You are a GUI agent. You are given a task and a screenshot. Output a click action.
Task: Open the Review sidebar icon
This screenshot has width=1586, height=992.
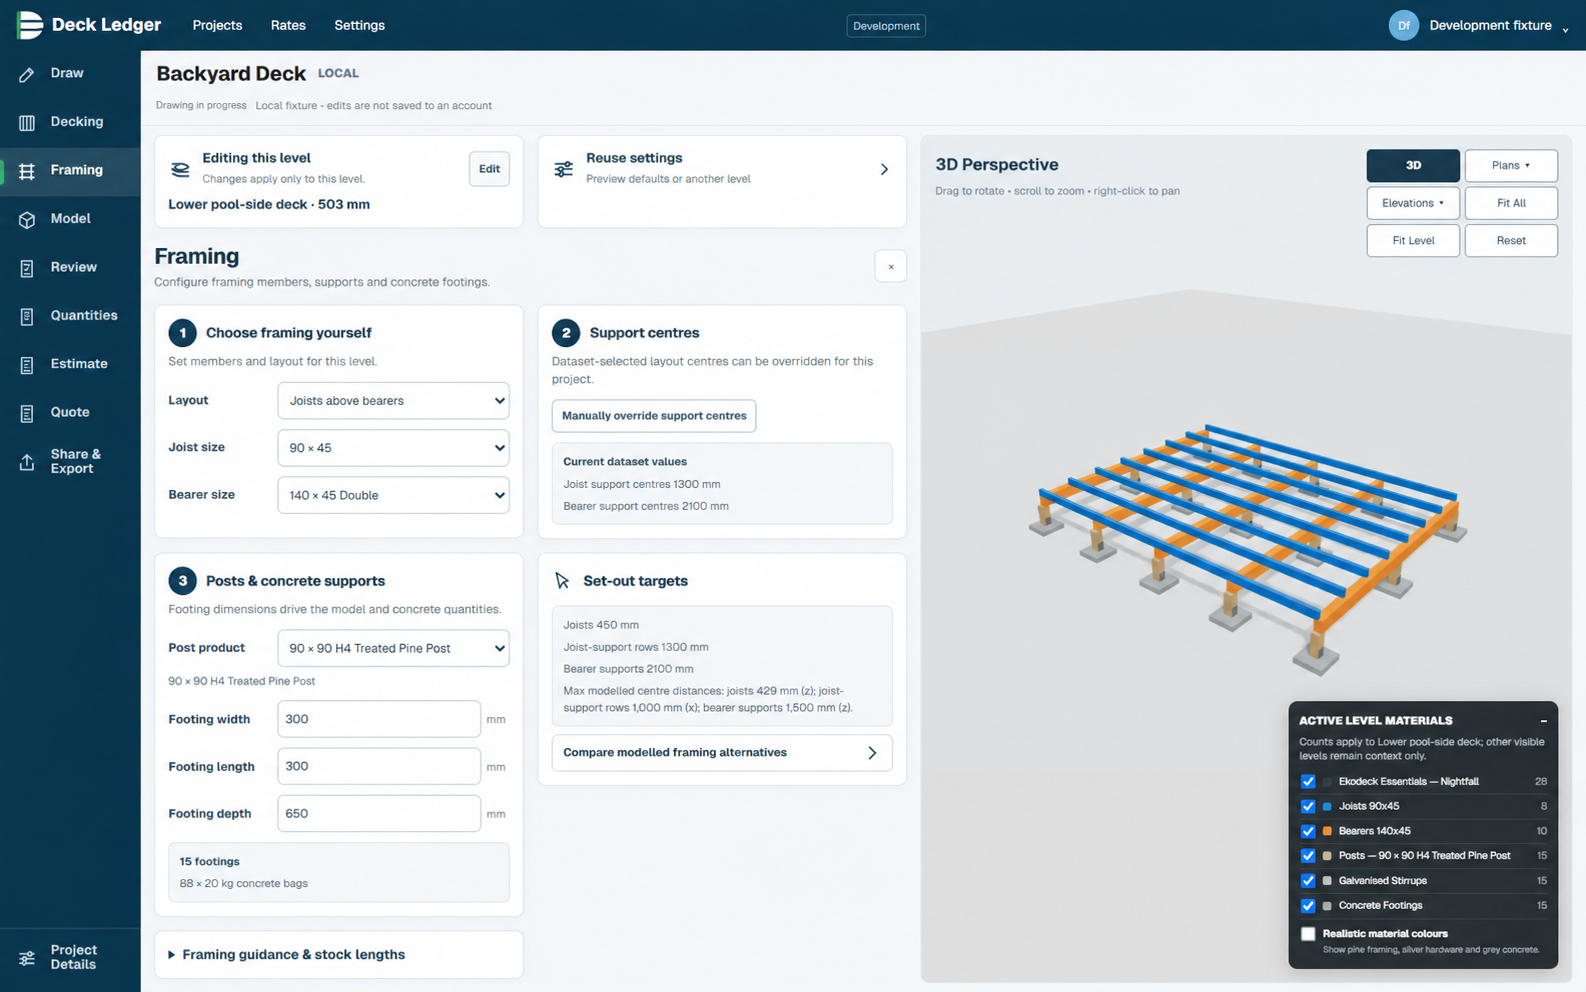pyautogui.click(x=27, y=268)
